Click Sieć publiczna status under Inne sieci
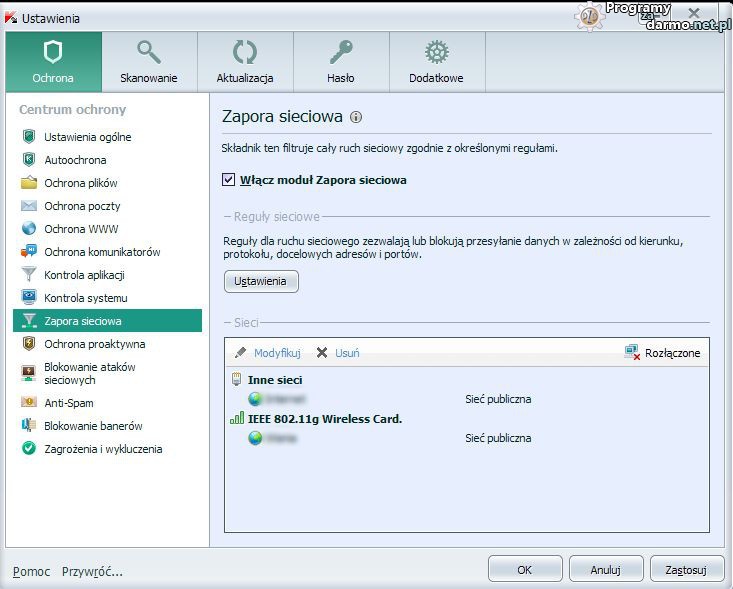 pyautogui.click(x=498, y=399)
